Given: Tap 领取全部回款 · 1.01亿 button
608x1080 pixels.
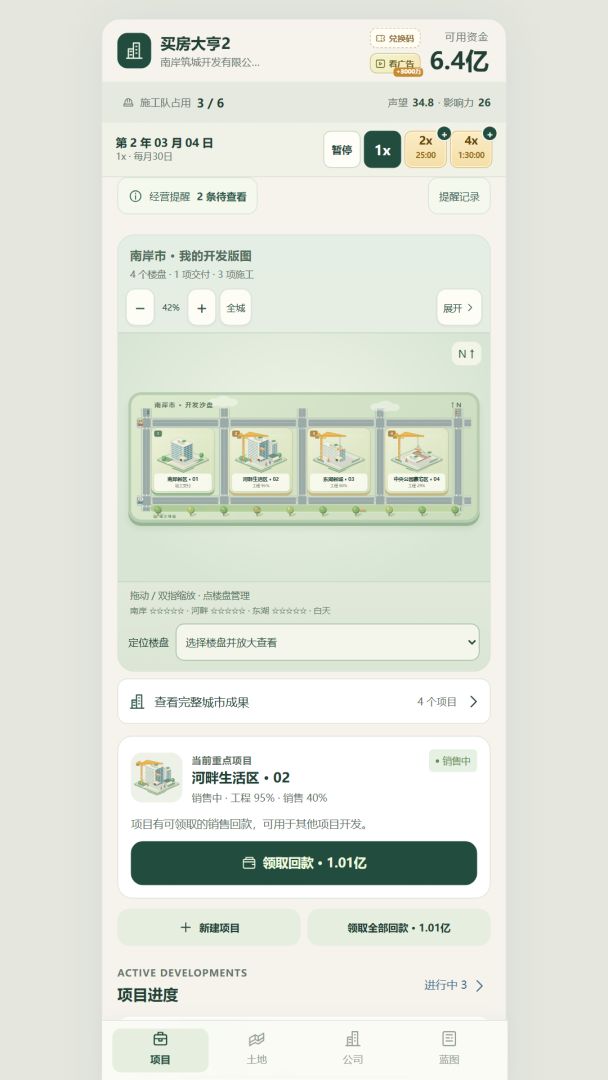Looking at the screenshot, I should [399, 928].
